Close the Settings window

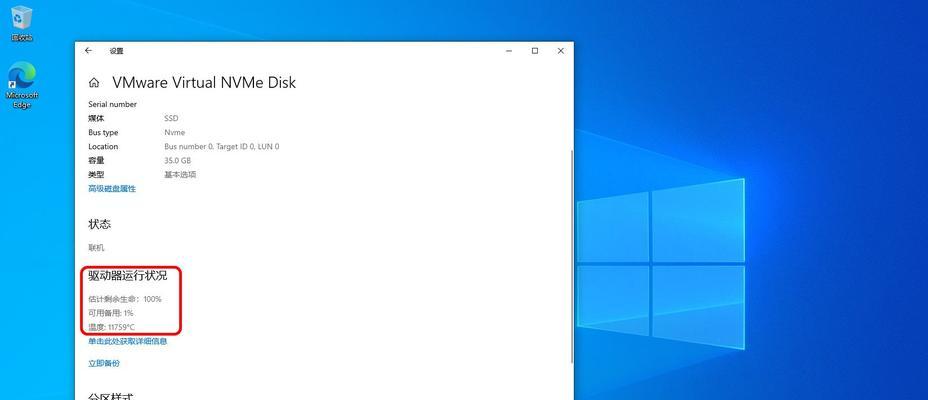point(560,51)
